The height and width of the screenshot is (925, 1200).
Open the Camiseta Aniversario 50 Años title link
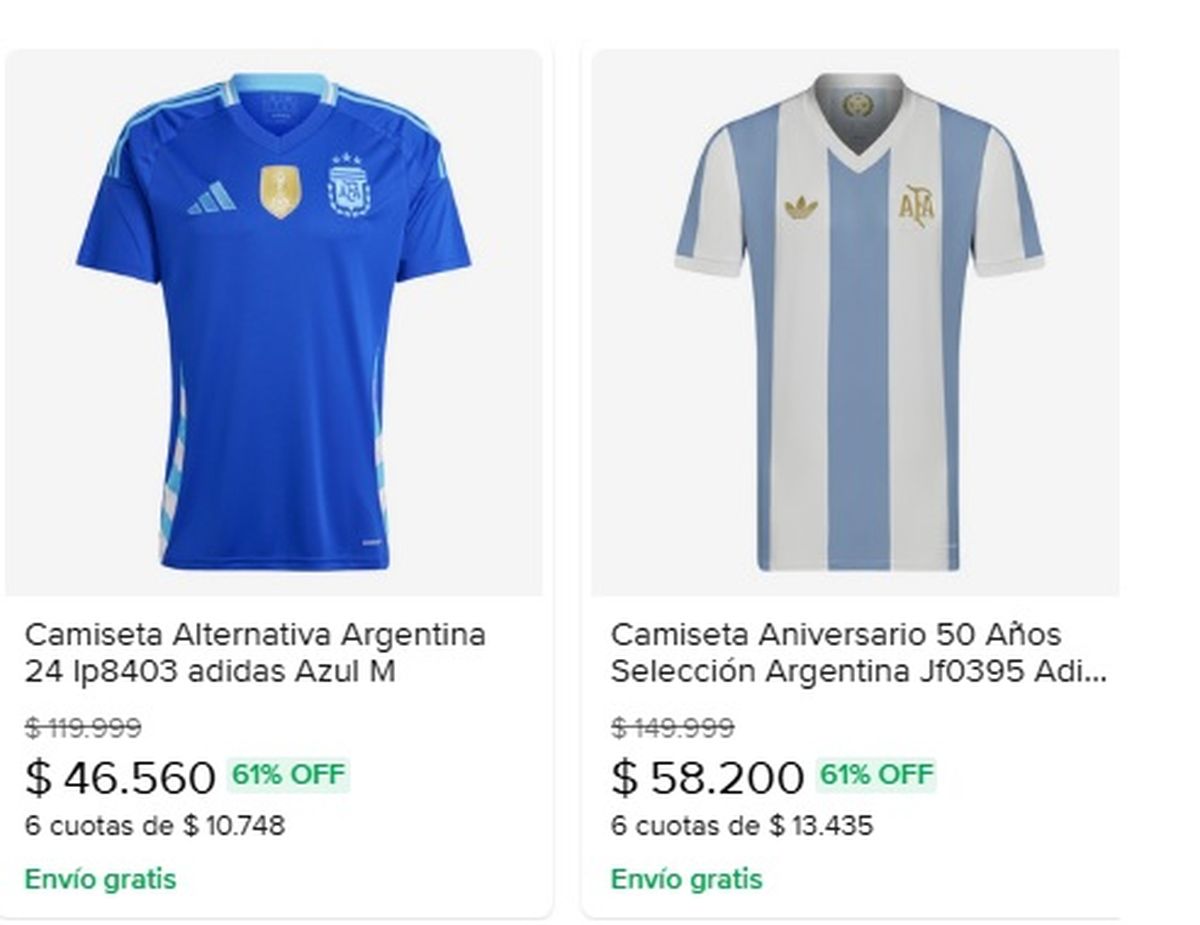pyautogui.click(x=858, y=653)
